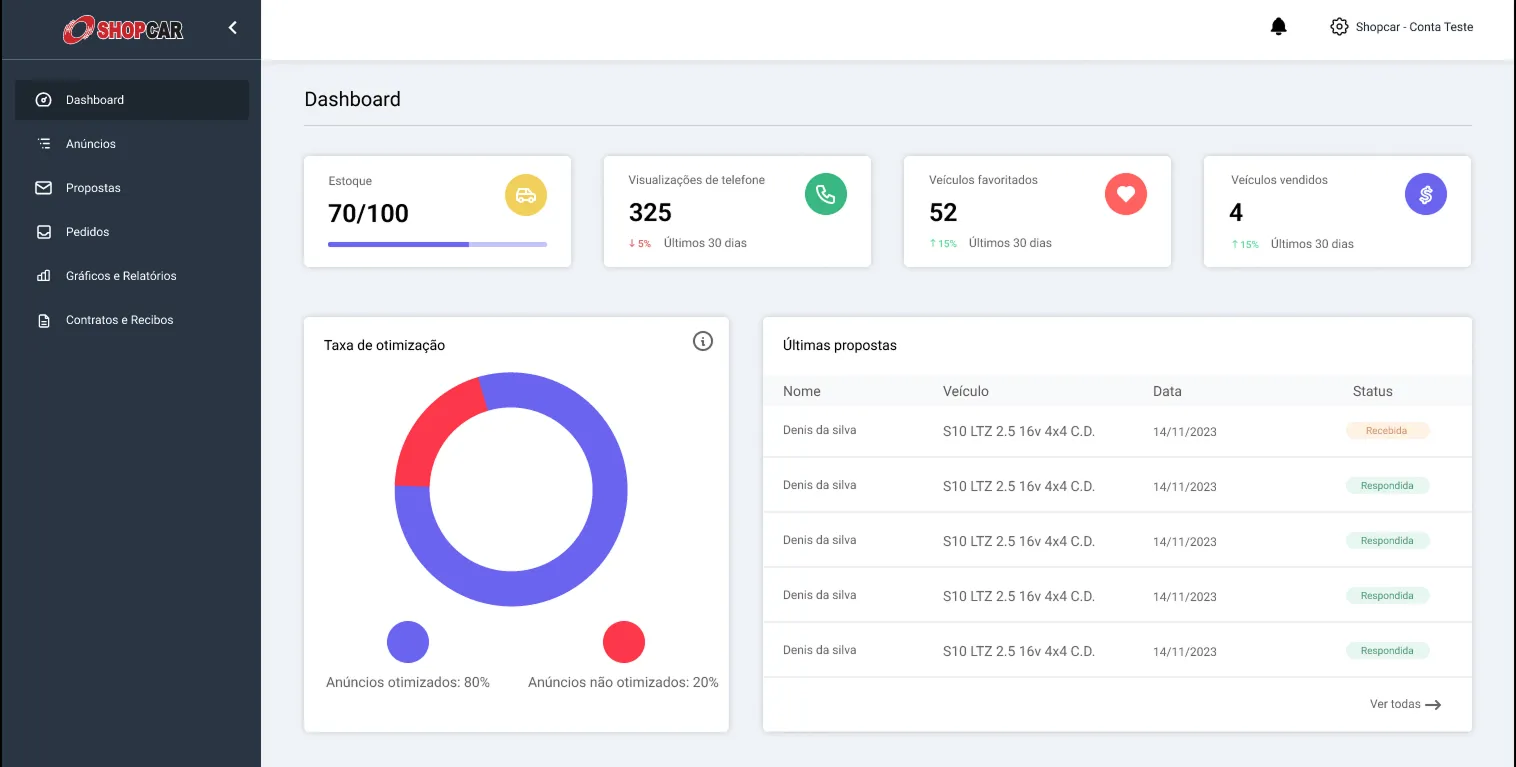Go to Anúncios in the sidebar

pyautogui.click(x=91, y=144)
